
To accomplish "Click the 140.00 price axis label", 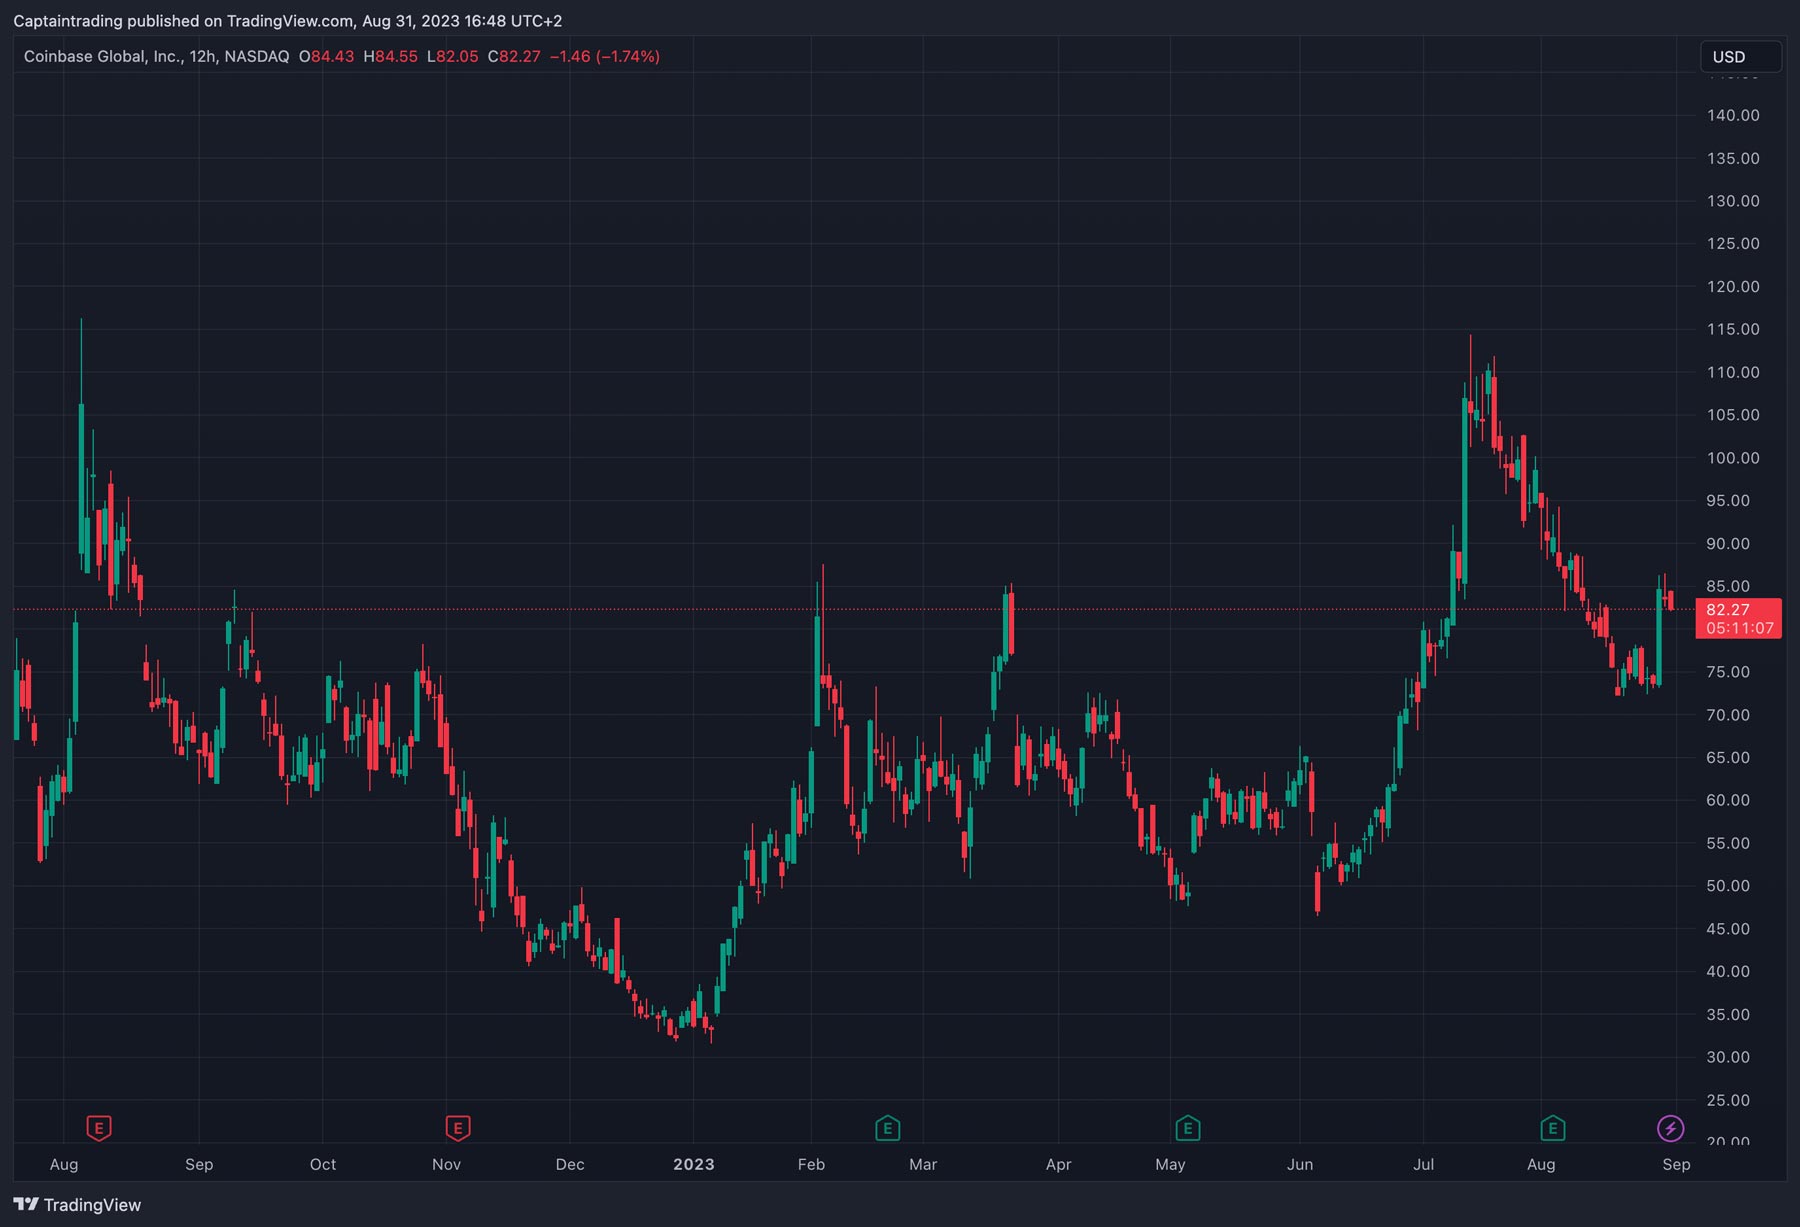I will tap(1733, 115).
